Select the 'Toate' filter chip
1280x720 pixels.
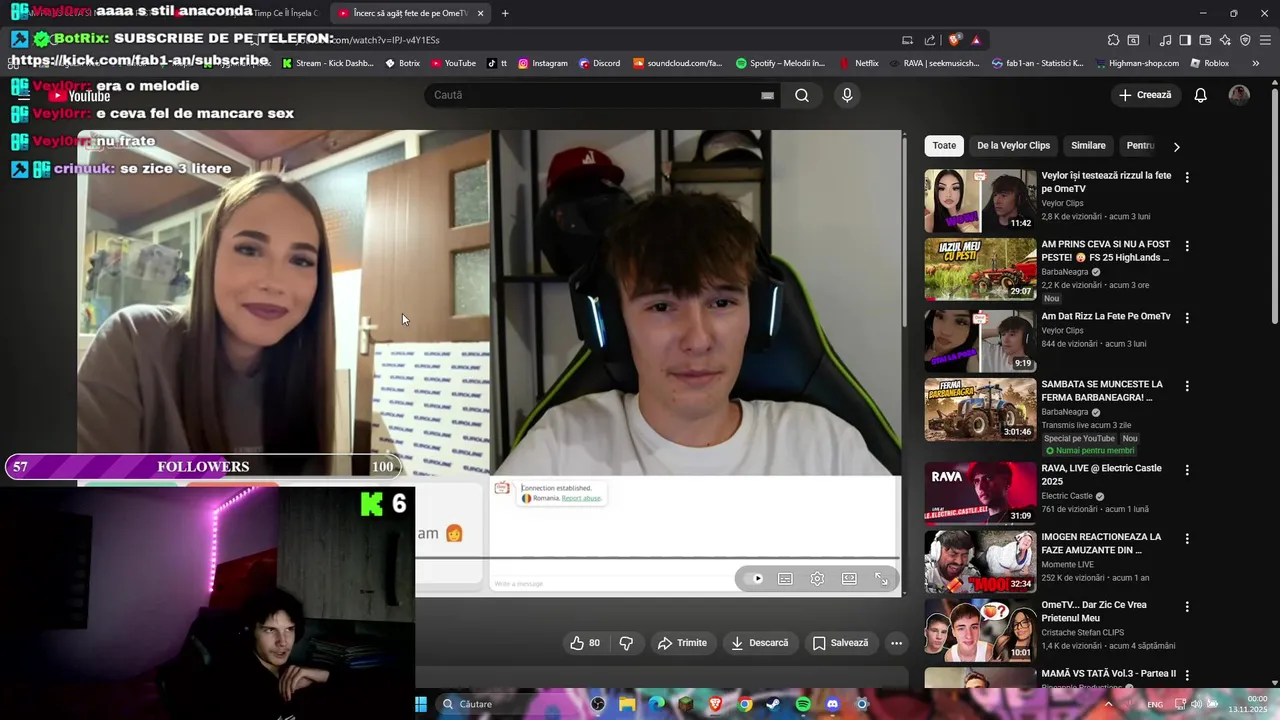(944, 146)
